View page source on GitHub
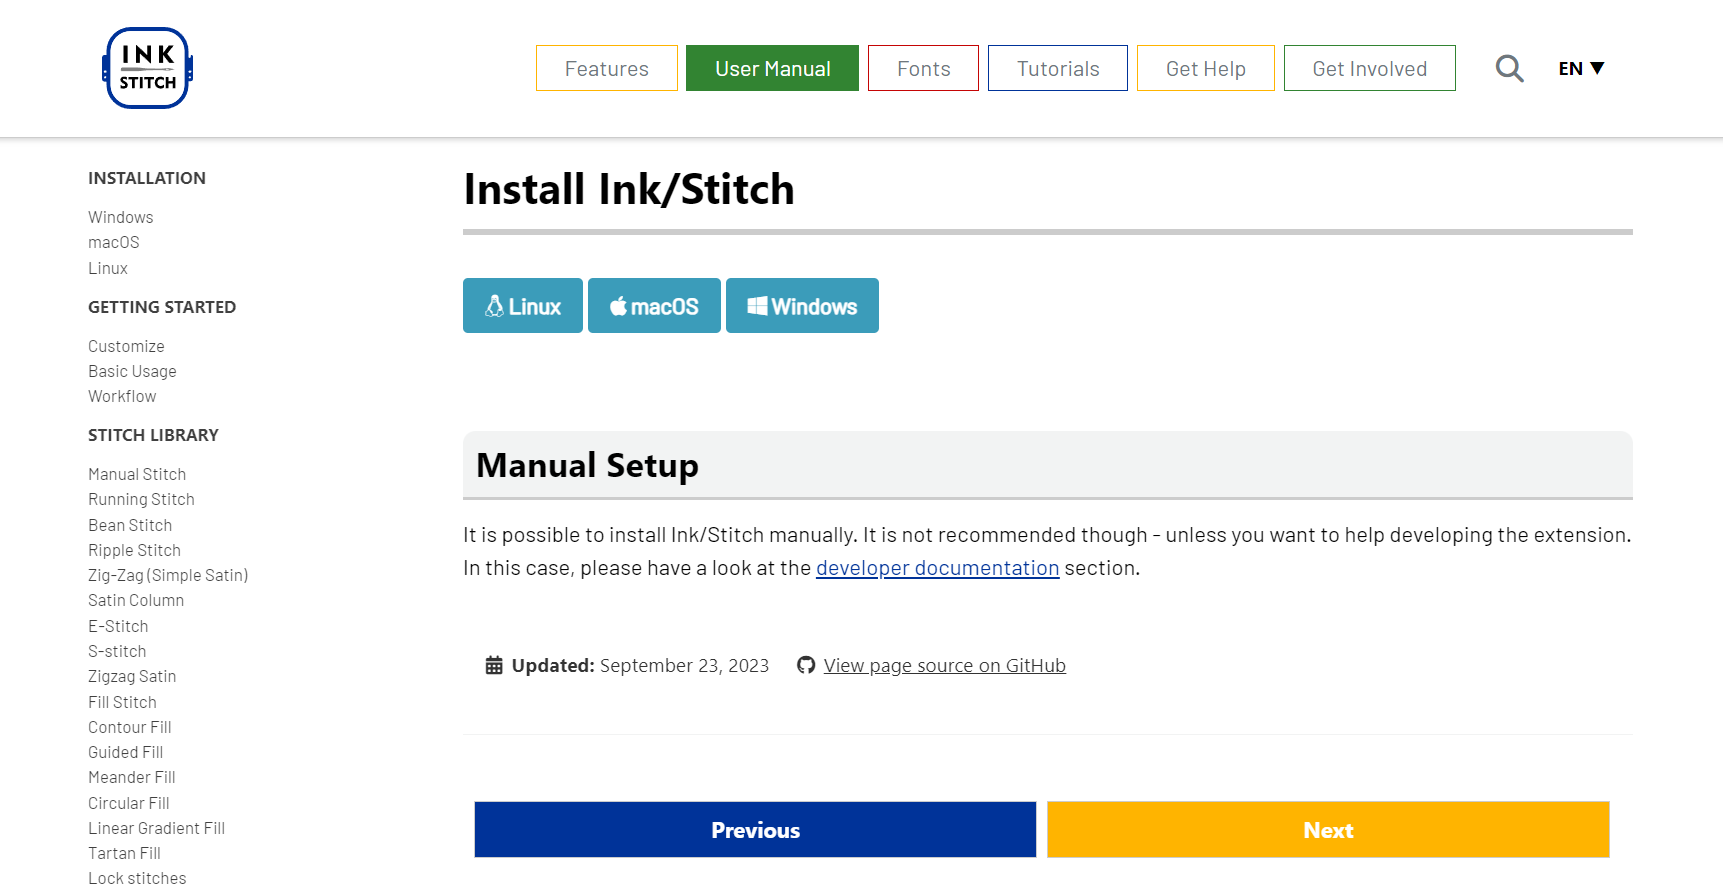This screenshot has width=1723, height=889. pos(944,666)
